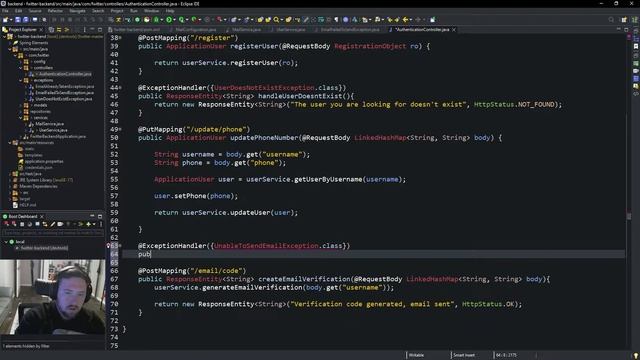The image size is (640, 360).
Task: Select MailService.java in Project Explorer
Action: (46, 124)
